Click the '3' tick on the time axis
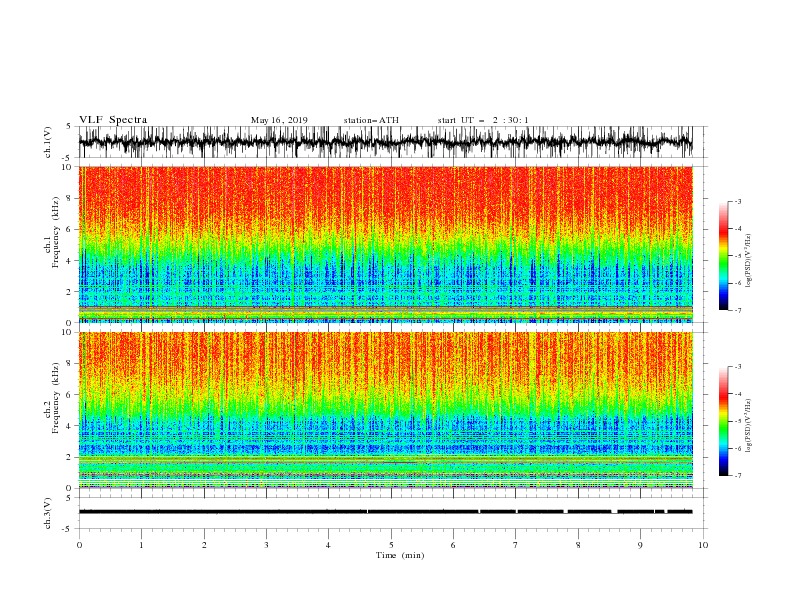This screenshot has height=612, width=792. click(x=266, y=545)
